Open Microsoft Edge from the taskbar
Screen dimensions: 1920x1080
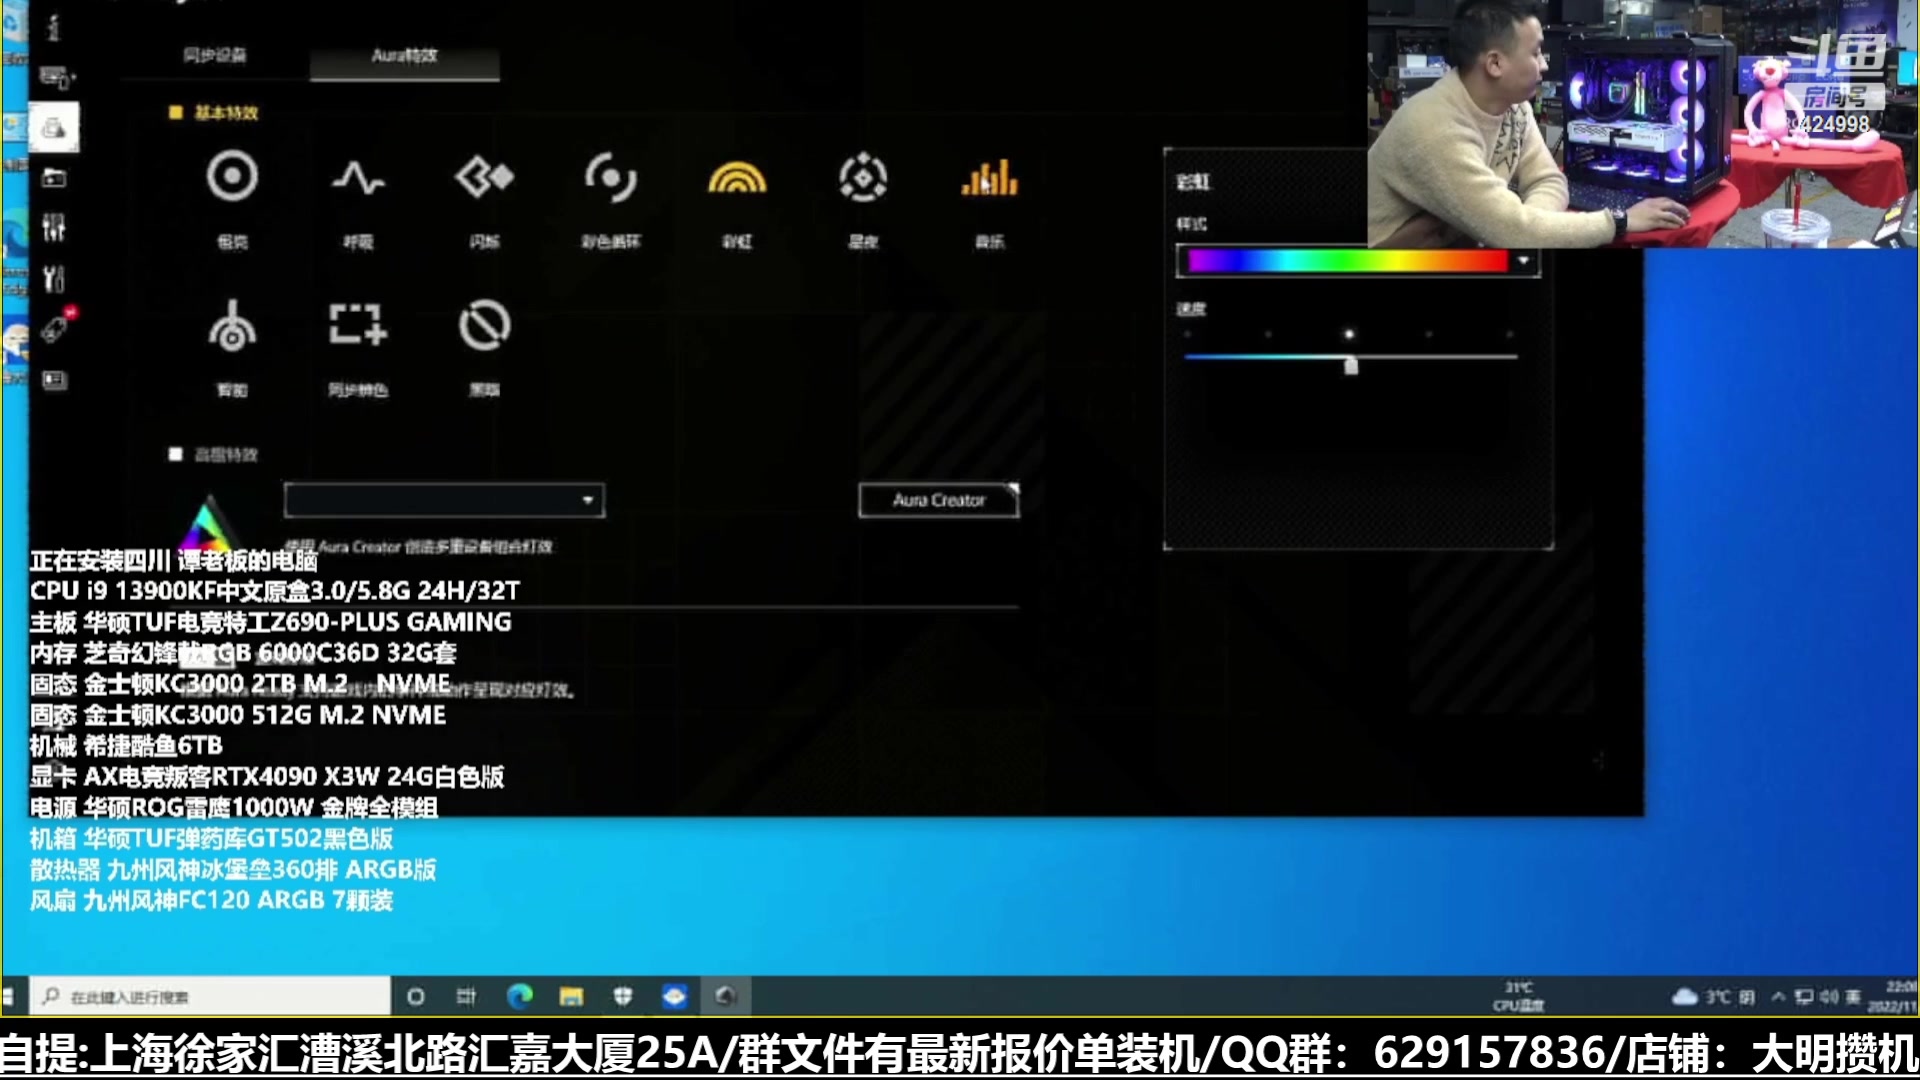pos(519,997)
